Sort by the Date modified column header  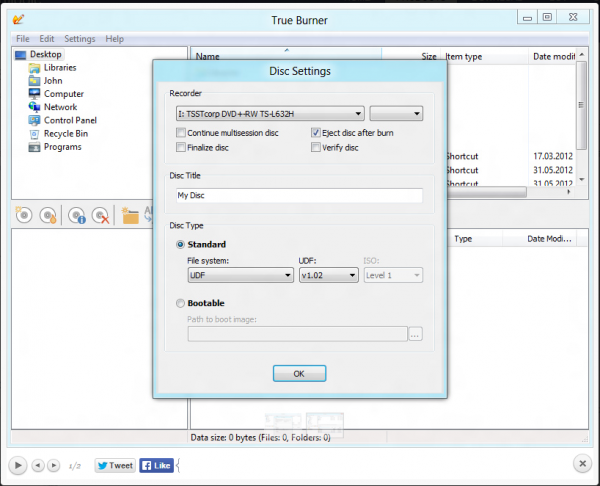(x=552, y=57)
